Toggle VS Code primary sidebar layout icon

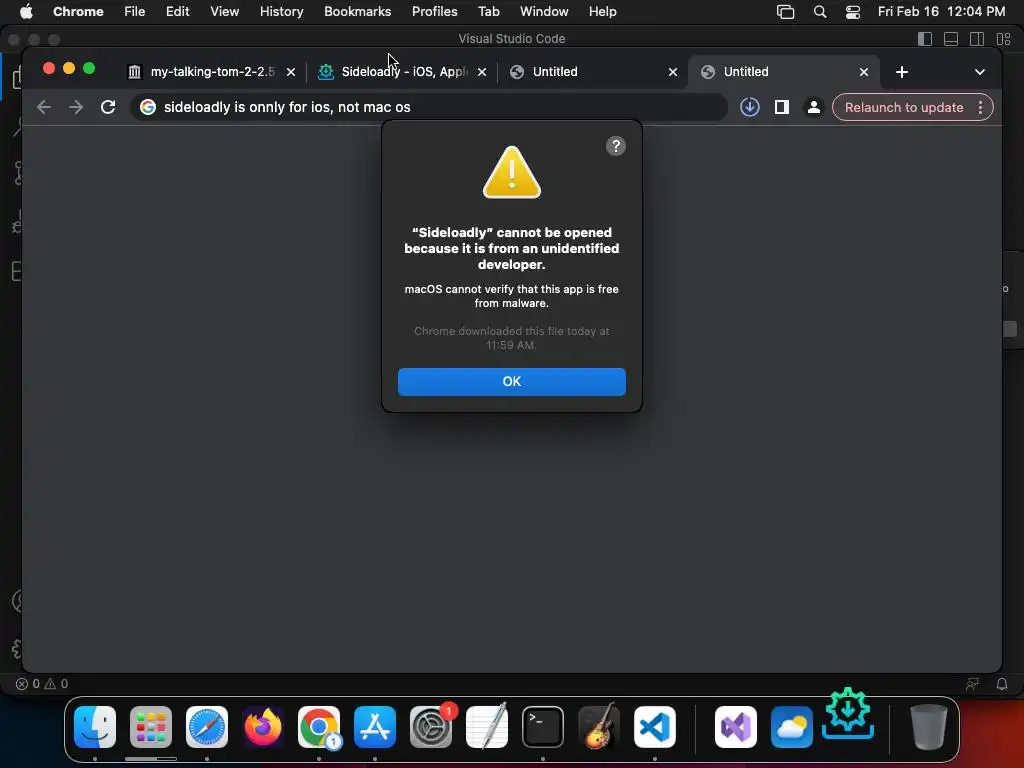(925, 39)
